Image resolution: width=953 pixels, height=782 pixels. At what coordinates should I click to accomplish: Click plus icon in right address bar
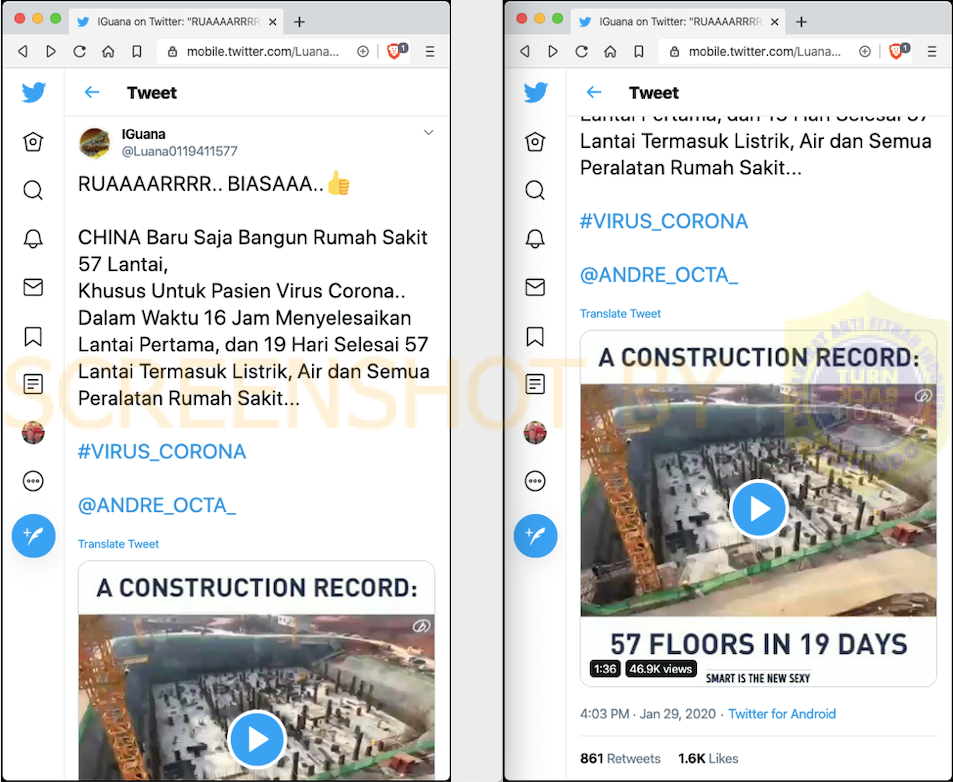pyautogui.click(x=865, y=52)
